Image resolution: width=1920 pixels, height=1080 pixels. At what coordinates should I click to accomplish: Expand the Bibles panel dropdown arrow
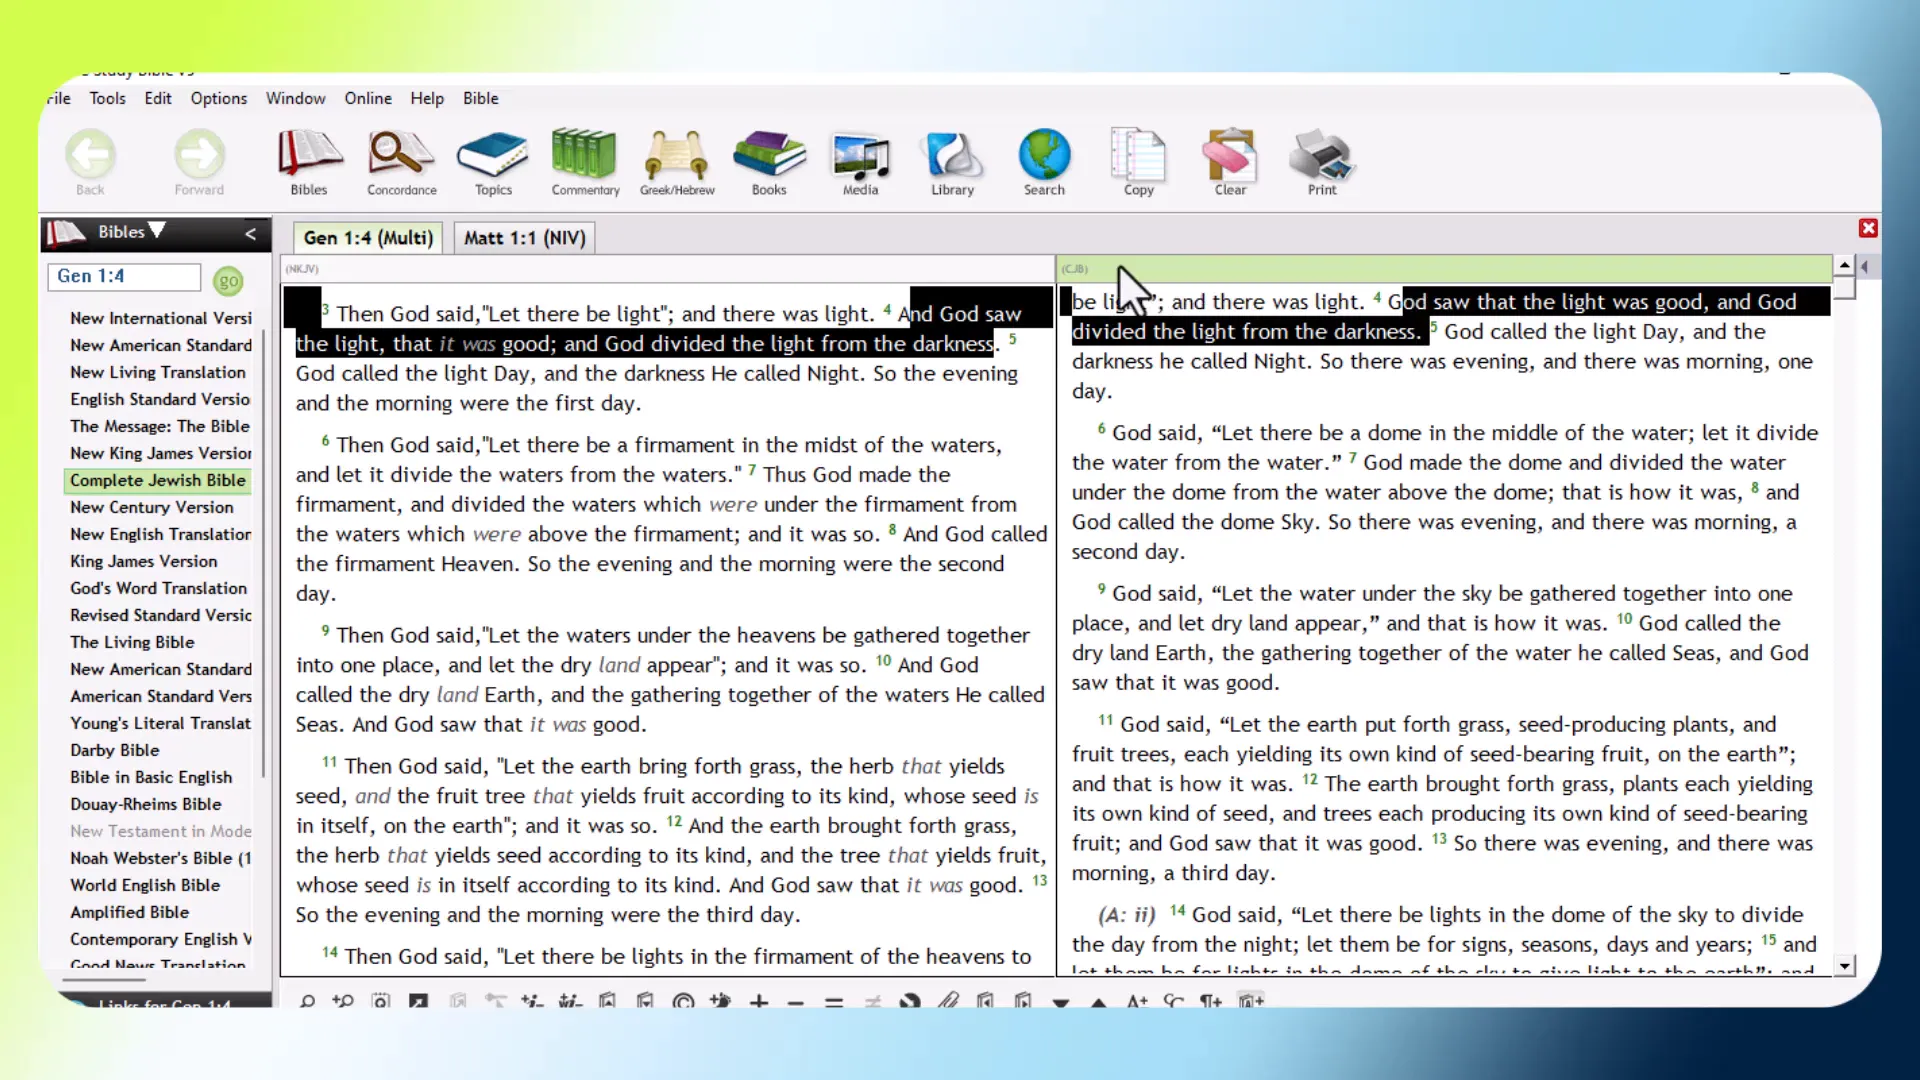(x=157, y=231)
